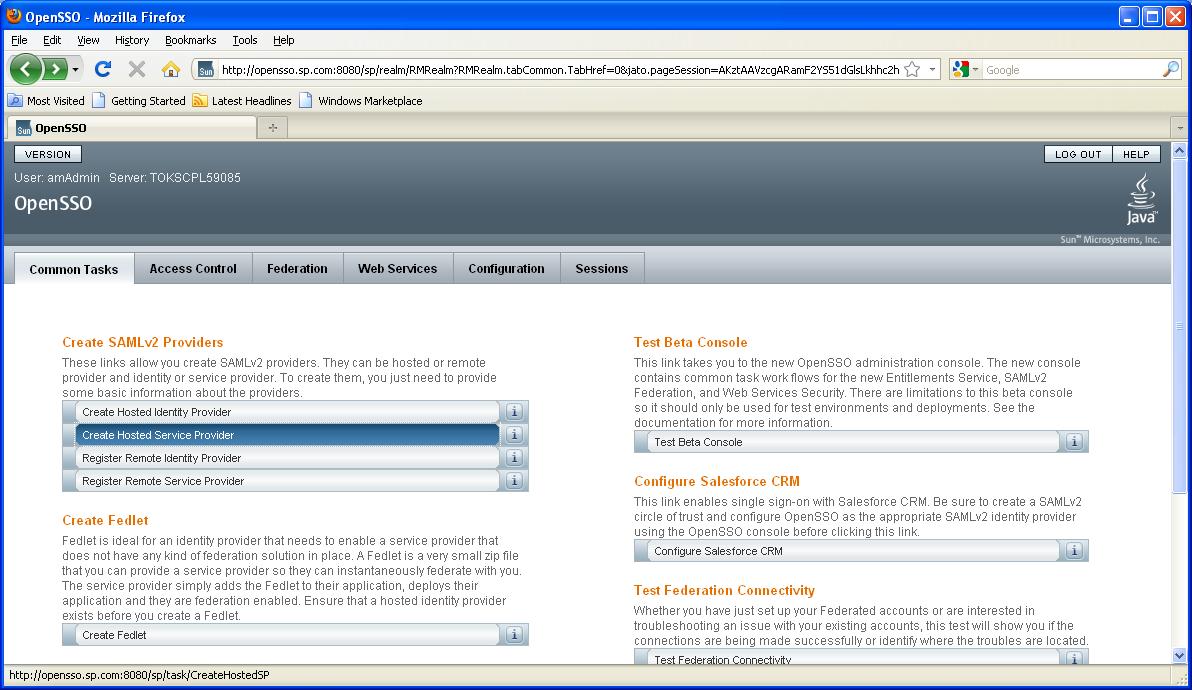The width and height of the screenshot is (1192, 690).
Task: Click Create Hosted Service Provider link
Action: [287, 435]
